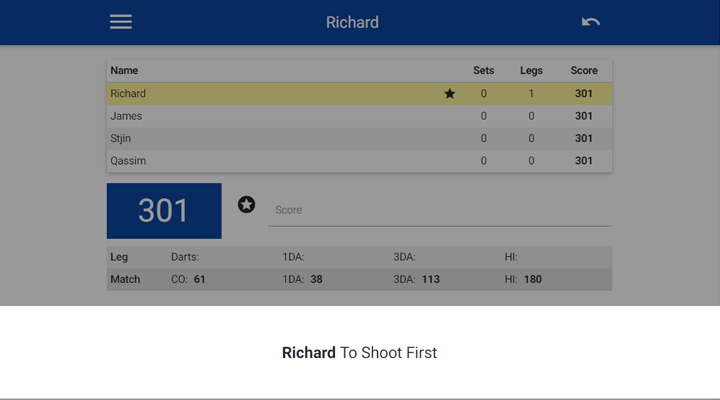Select the Richard player row
Screen dimensions: 720x400
360,94
